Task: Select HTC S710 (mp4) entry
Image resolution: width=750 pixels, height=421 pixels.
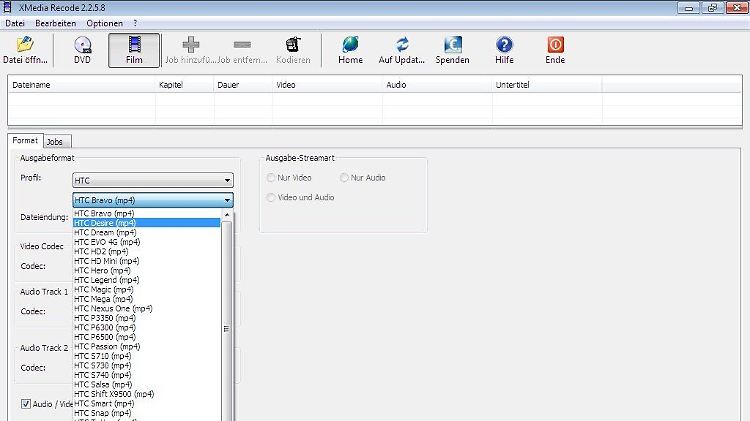Action: click(146, 356)
